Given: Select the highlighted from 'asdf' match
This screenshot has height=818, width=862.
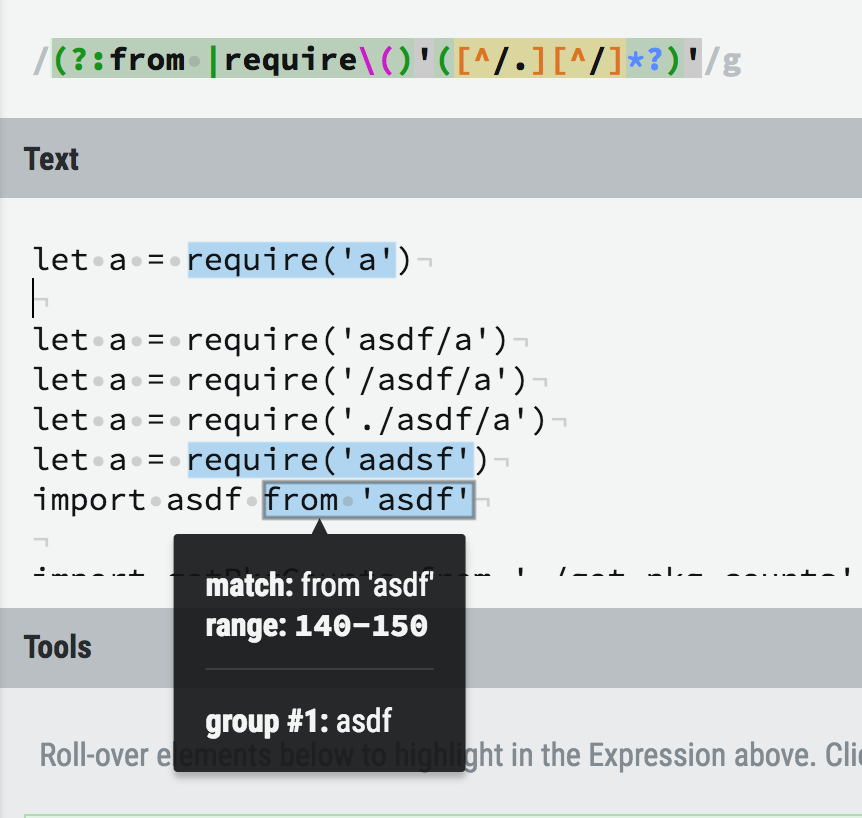Looking at the screenshot, I should pyautogui.click(x=368, y=499).
